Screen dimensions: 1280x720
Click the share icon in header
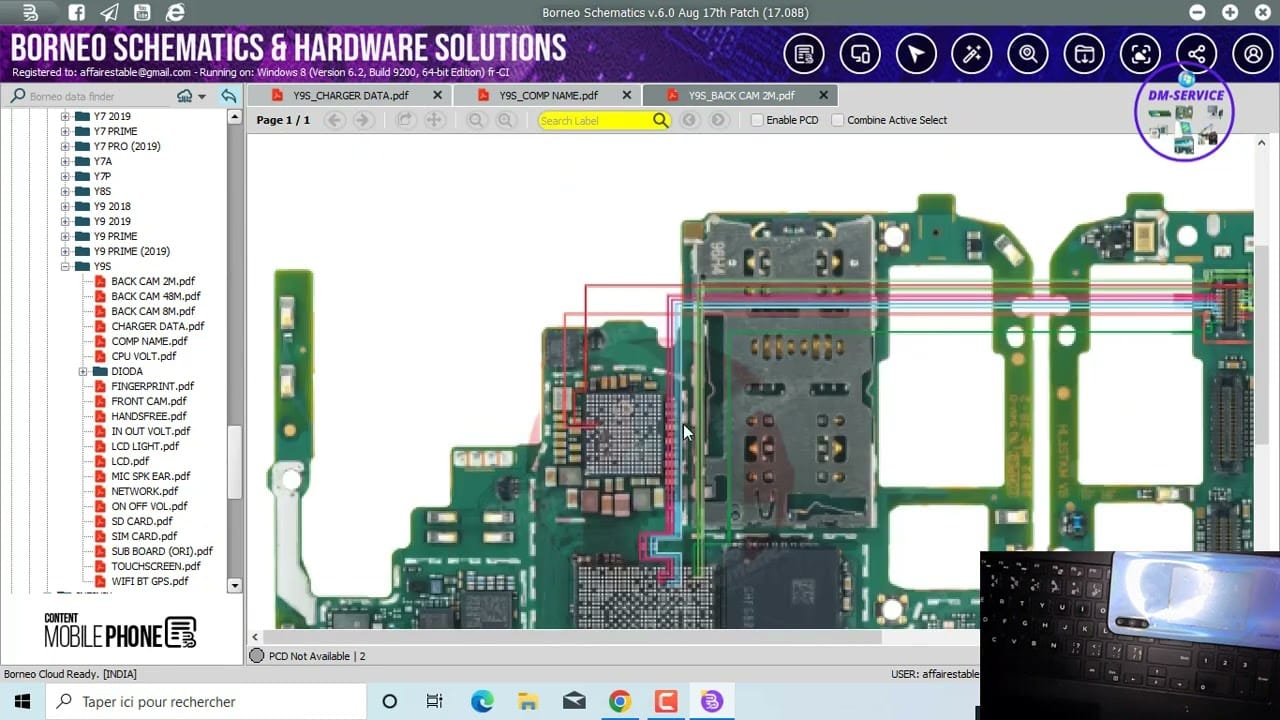click(x=1197, y=54)
